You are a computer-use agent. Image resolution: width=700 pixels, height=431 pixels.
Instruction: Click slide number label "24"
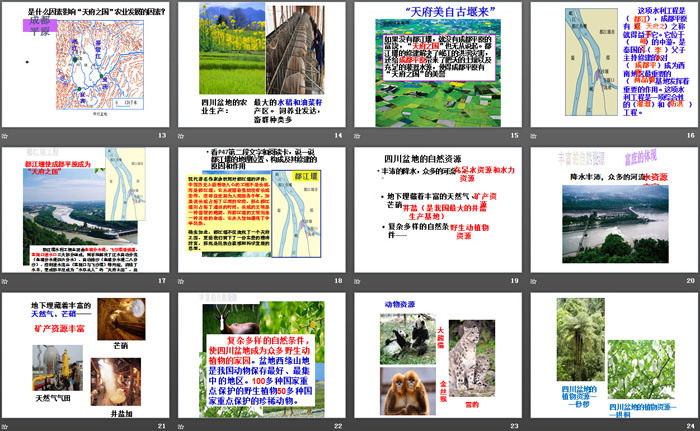691,426
